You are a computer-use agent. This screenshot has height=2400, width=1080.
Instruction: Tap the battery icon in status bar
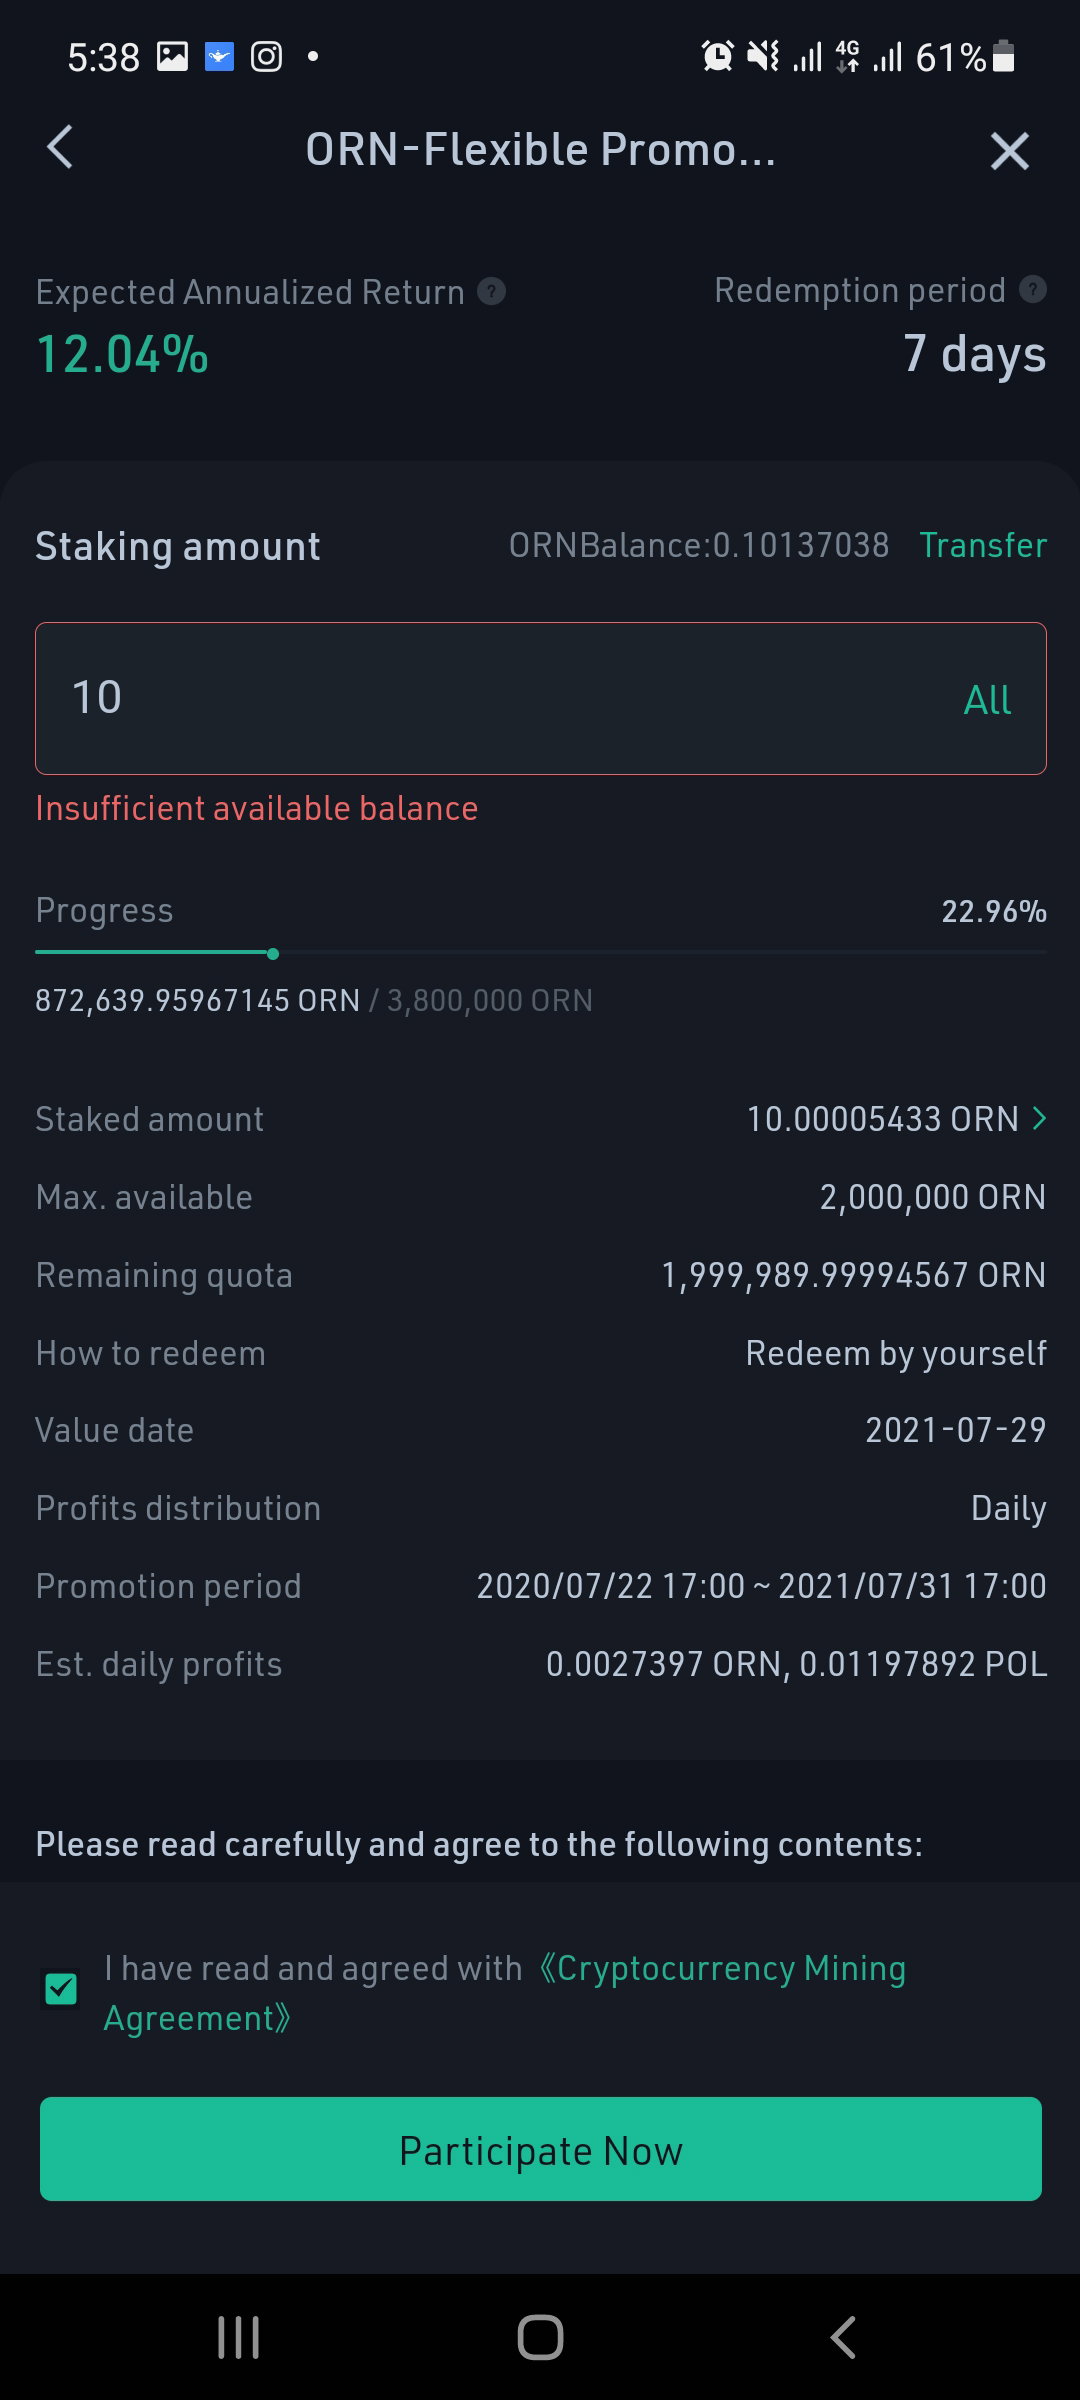(x=1004, y=56)
